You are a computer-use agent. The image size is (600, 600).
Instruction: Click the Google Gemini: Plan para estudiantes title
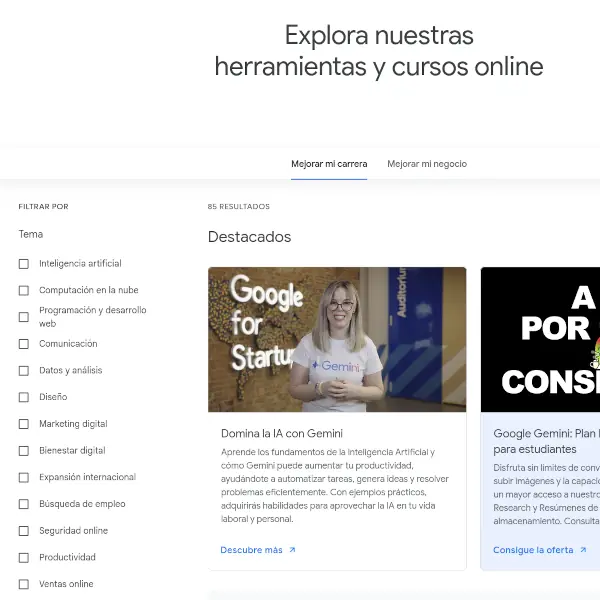[x=546, y=441]
